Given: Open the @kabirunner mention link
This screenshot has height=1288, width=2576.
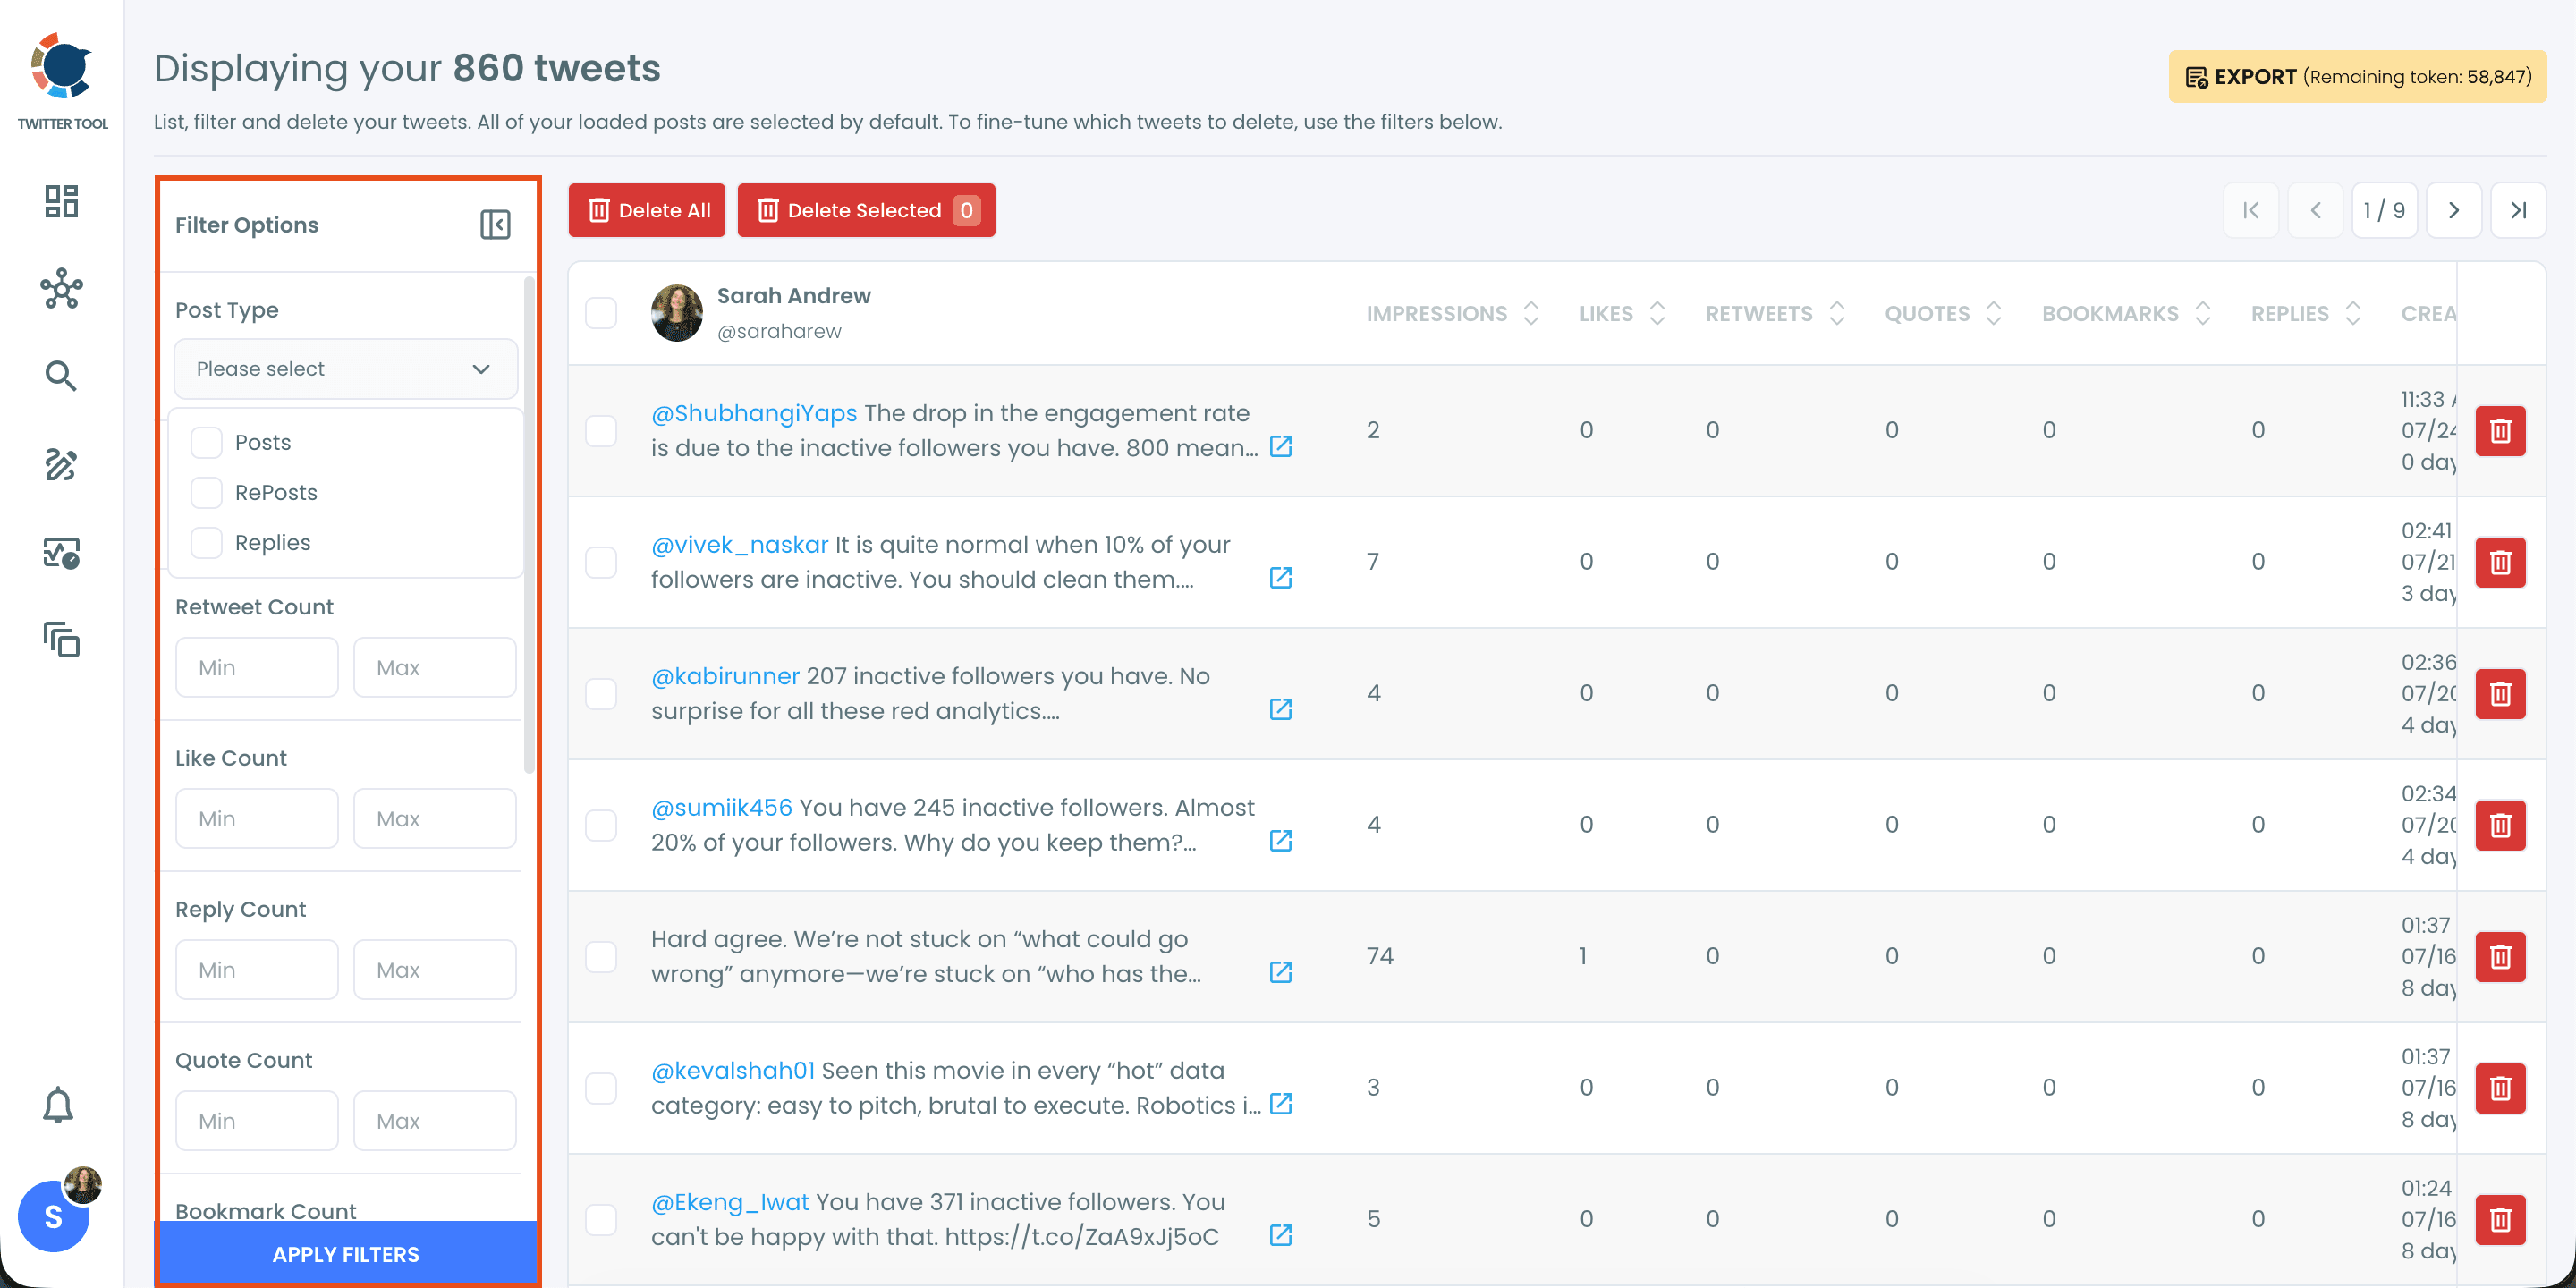Looking at the screenshot, I should 725,676.
